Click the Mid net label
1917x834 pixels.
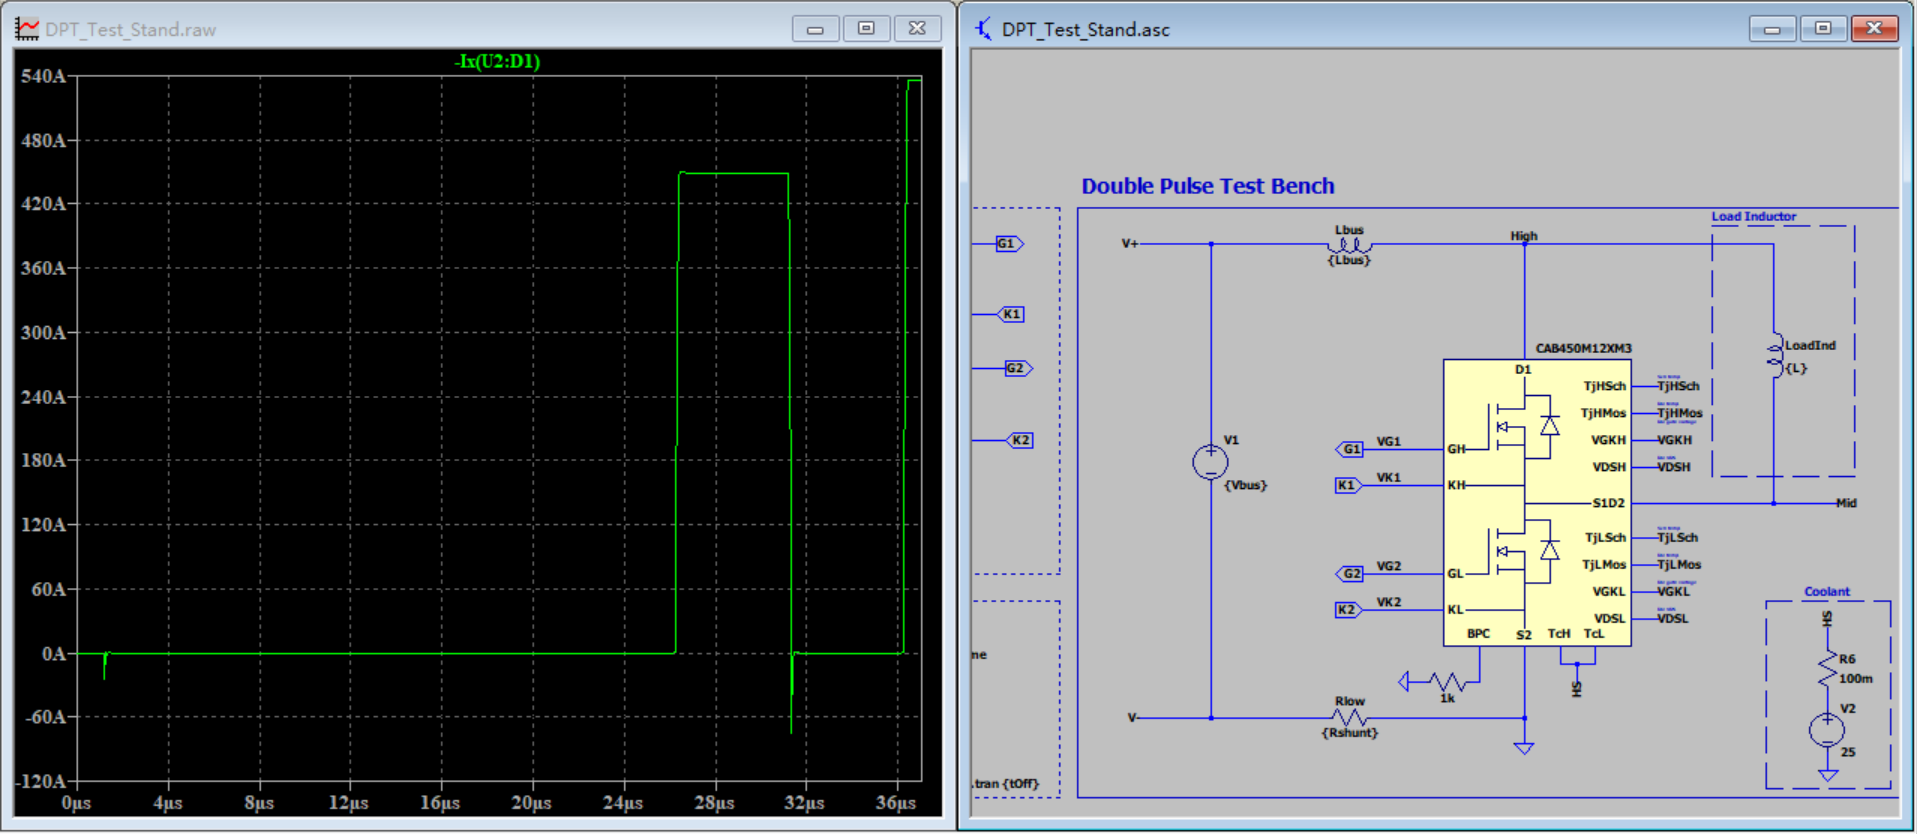tap(1846, 503)
